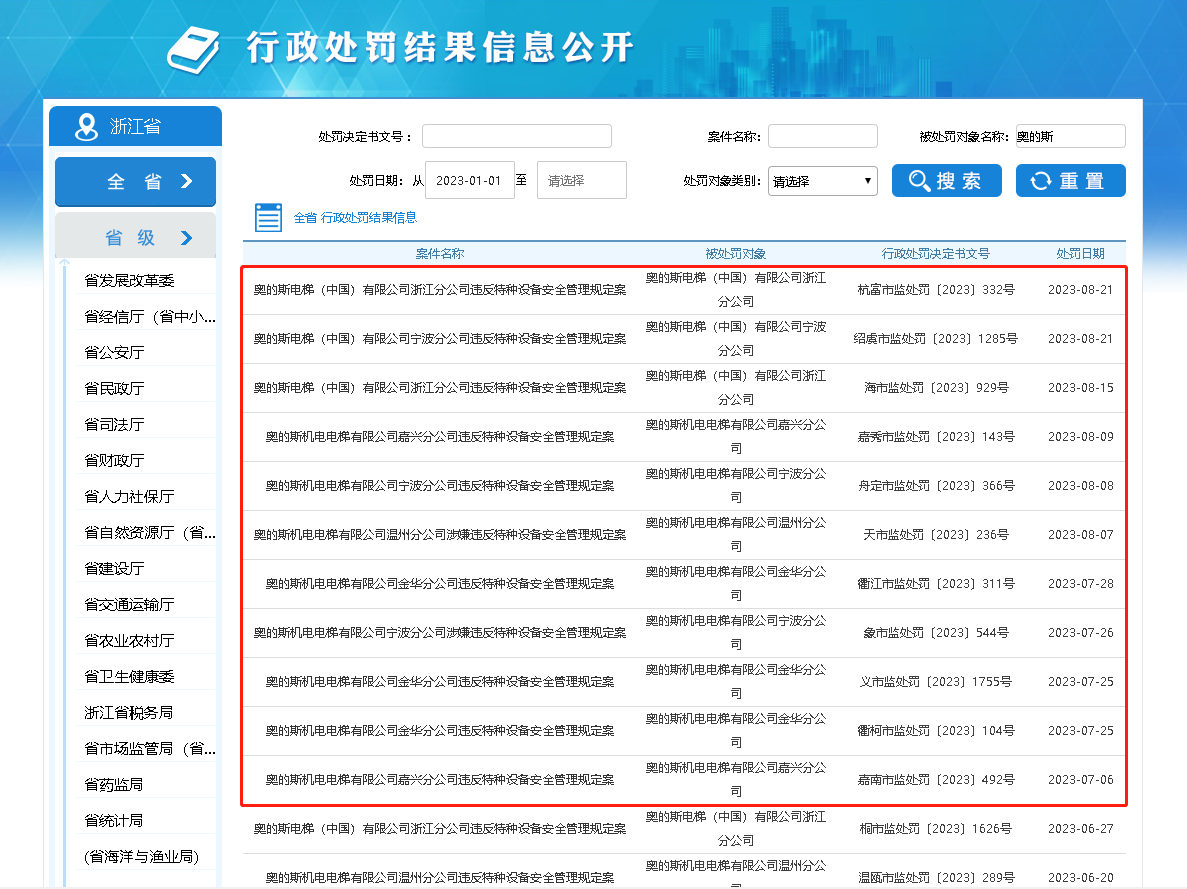
Task: Select 省自然资源厅 in sidebar
Action: pos(149,532)
